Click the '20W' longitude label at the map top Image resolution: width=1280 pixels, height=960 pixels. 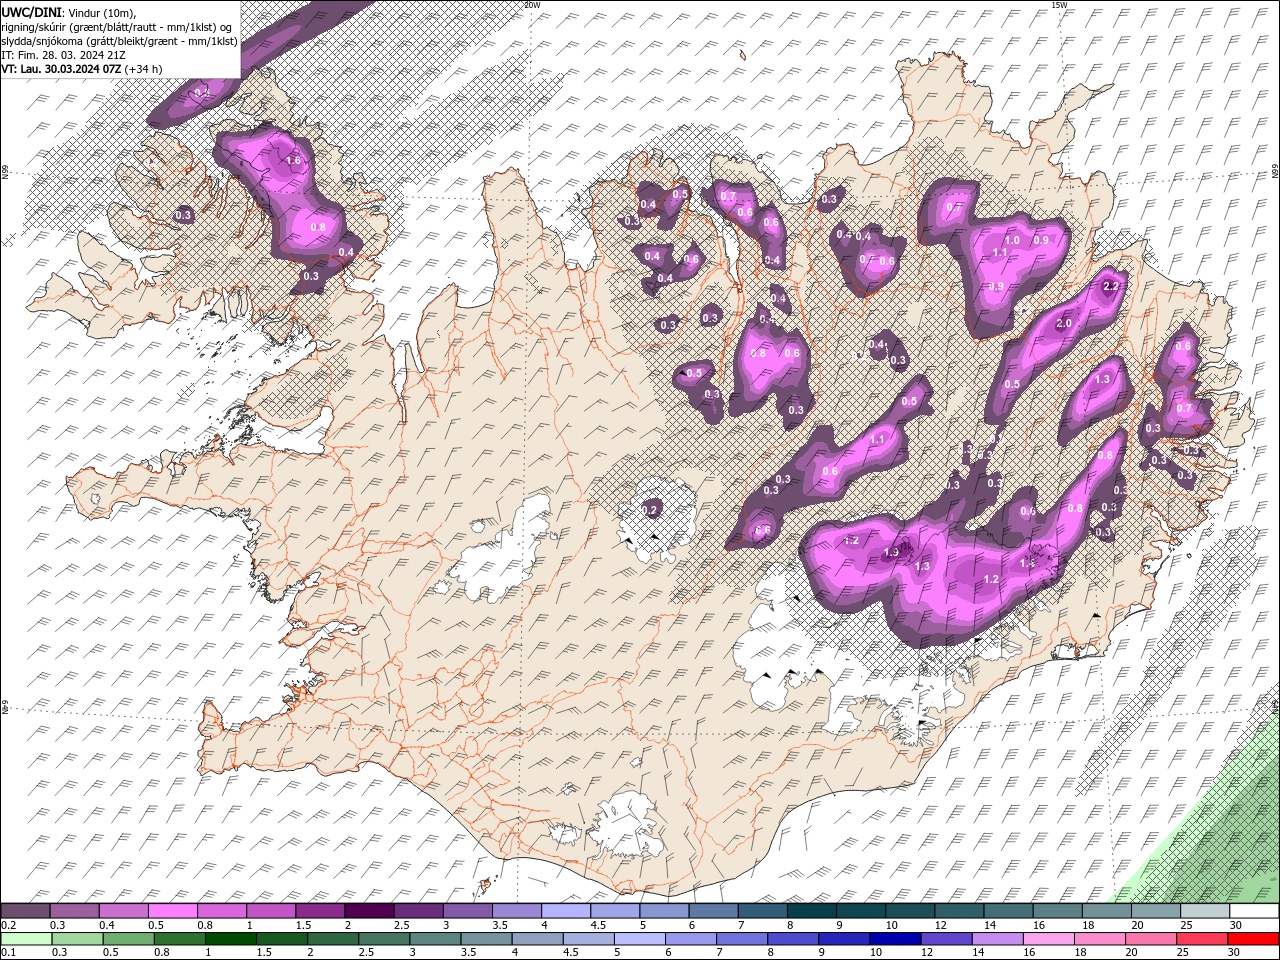[532, 5]
